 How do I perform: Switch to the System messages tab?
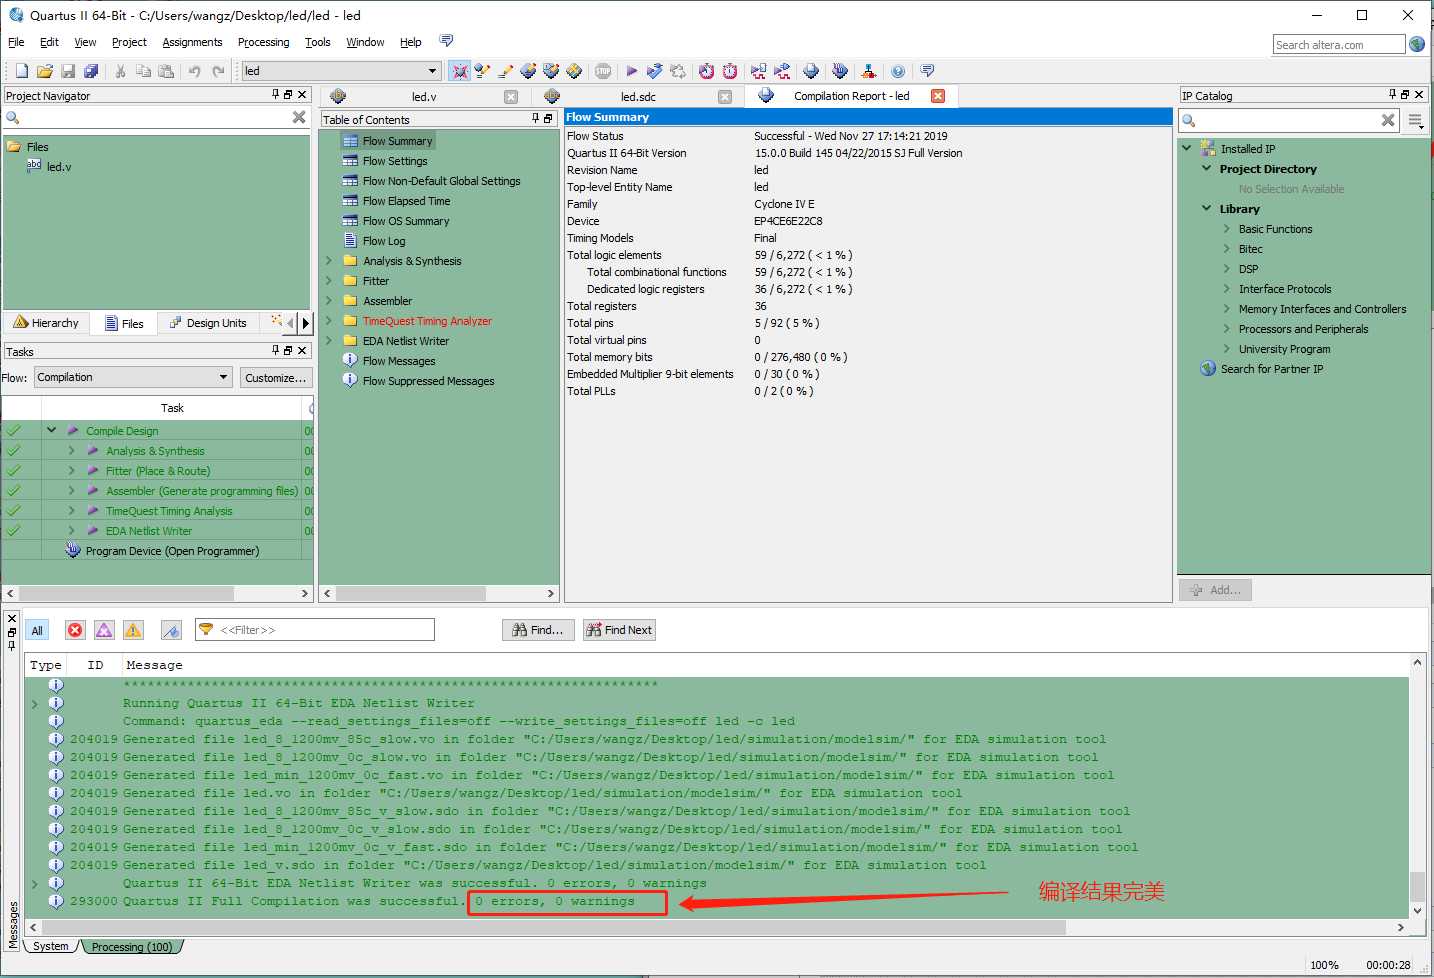[51, 946]
